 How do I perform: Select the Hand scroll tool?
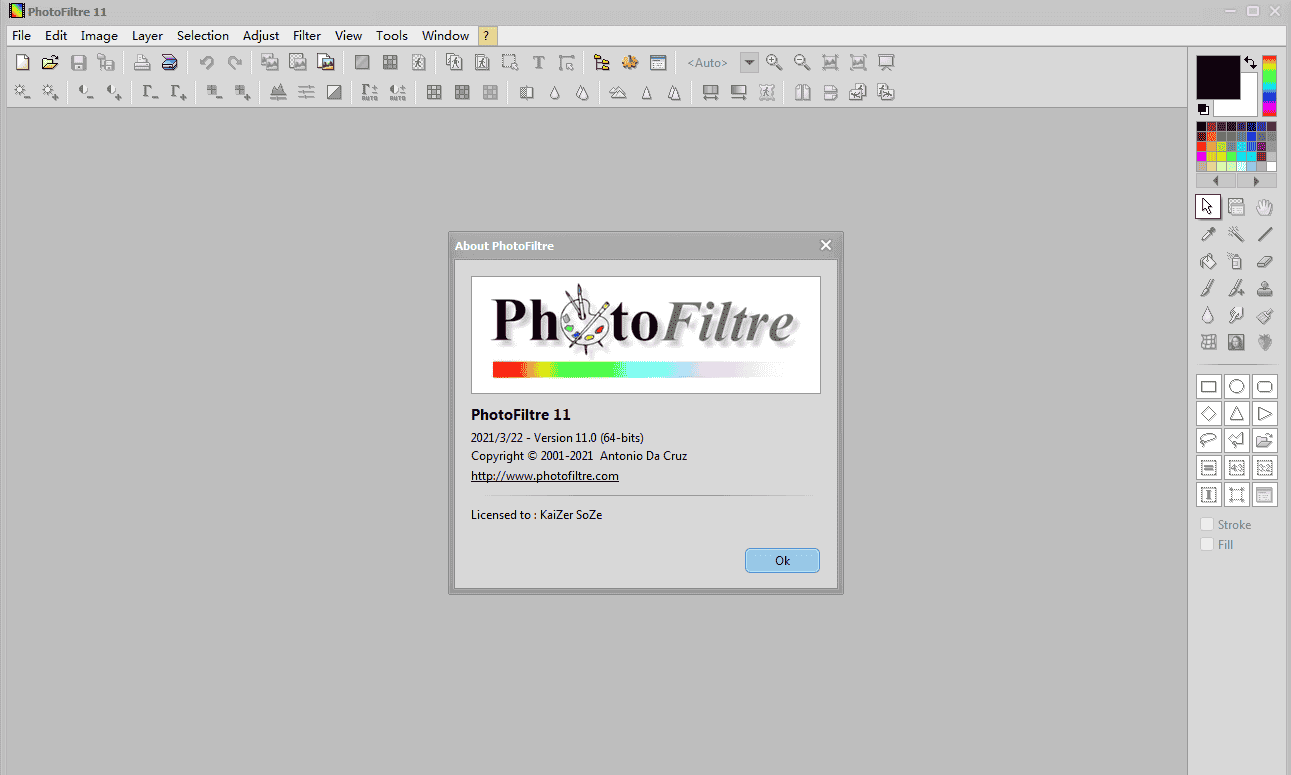click(x=1264, y=206)
